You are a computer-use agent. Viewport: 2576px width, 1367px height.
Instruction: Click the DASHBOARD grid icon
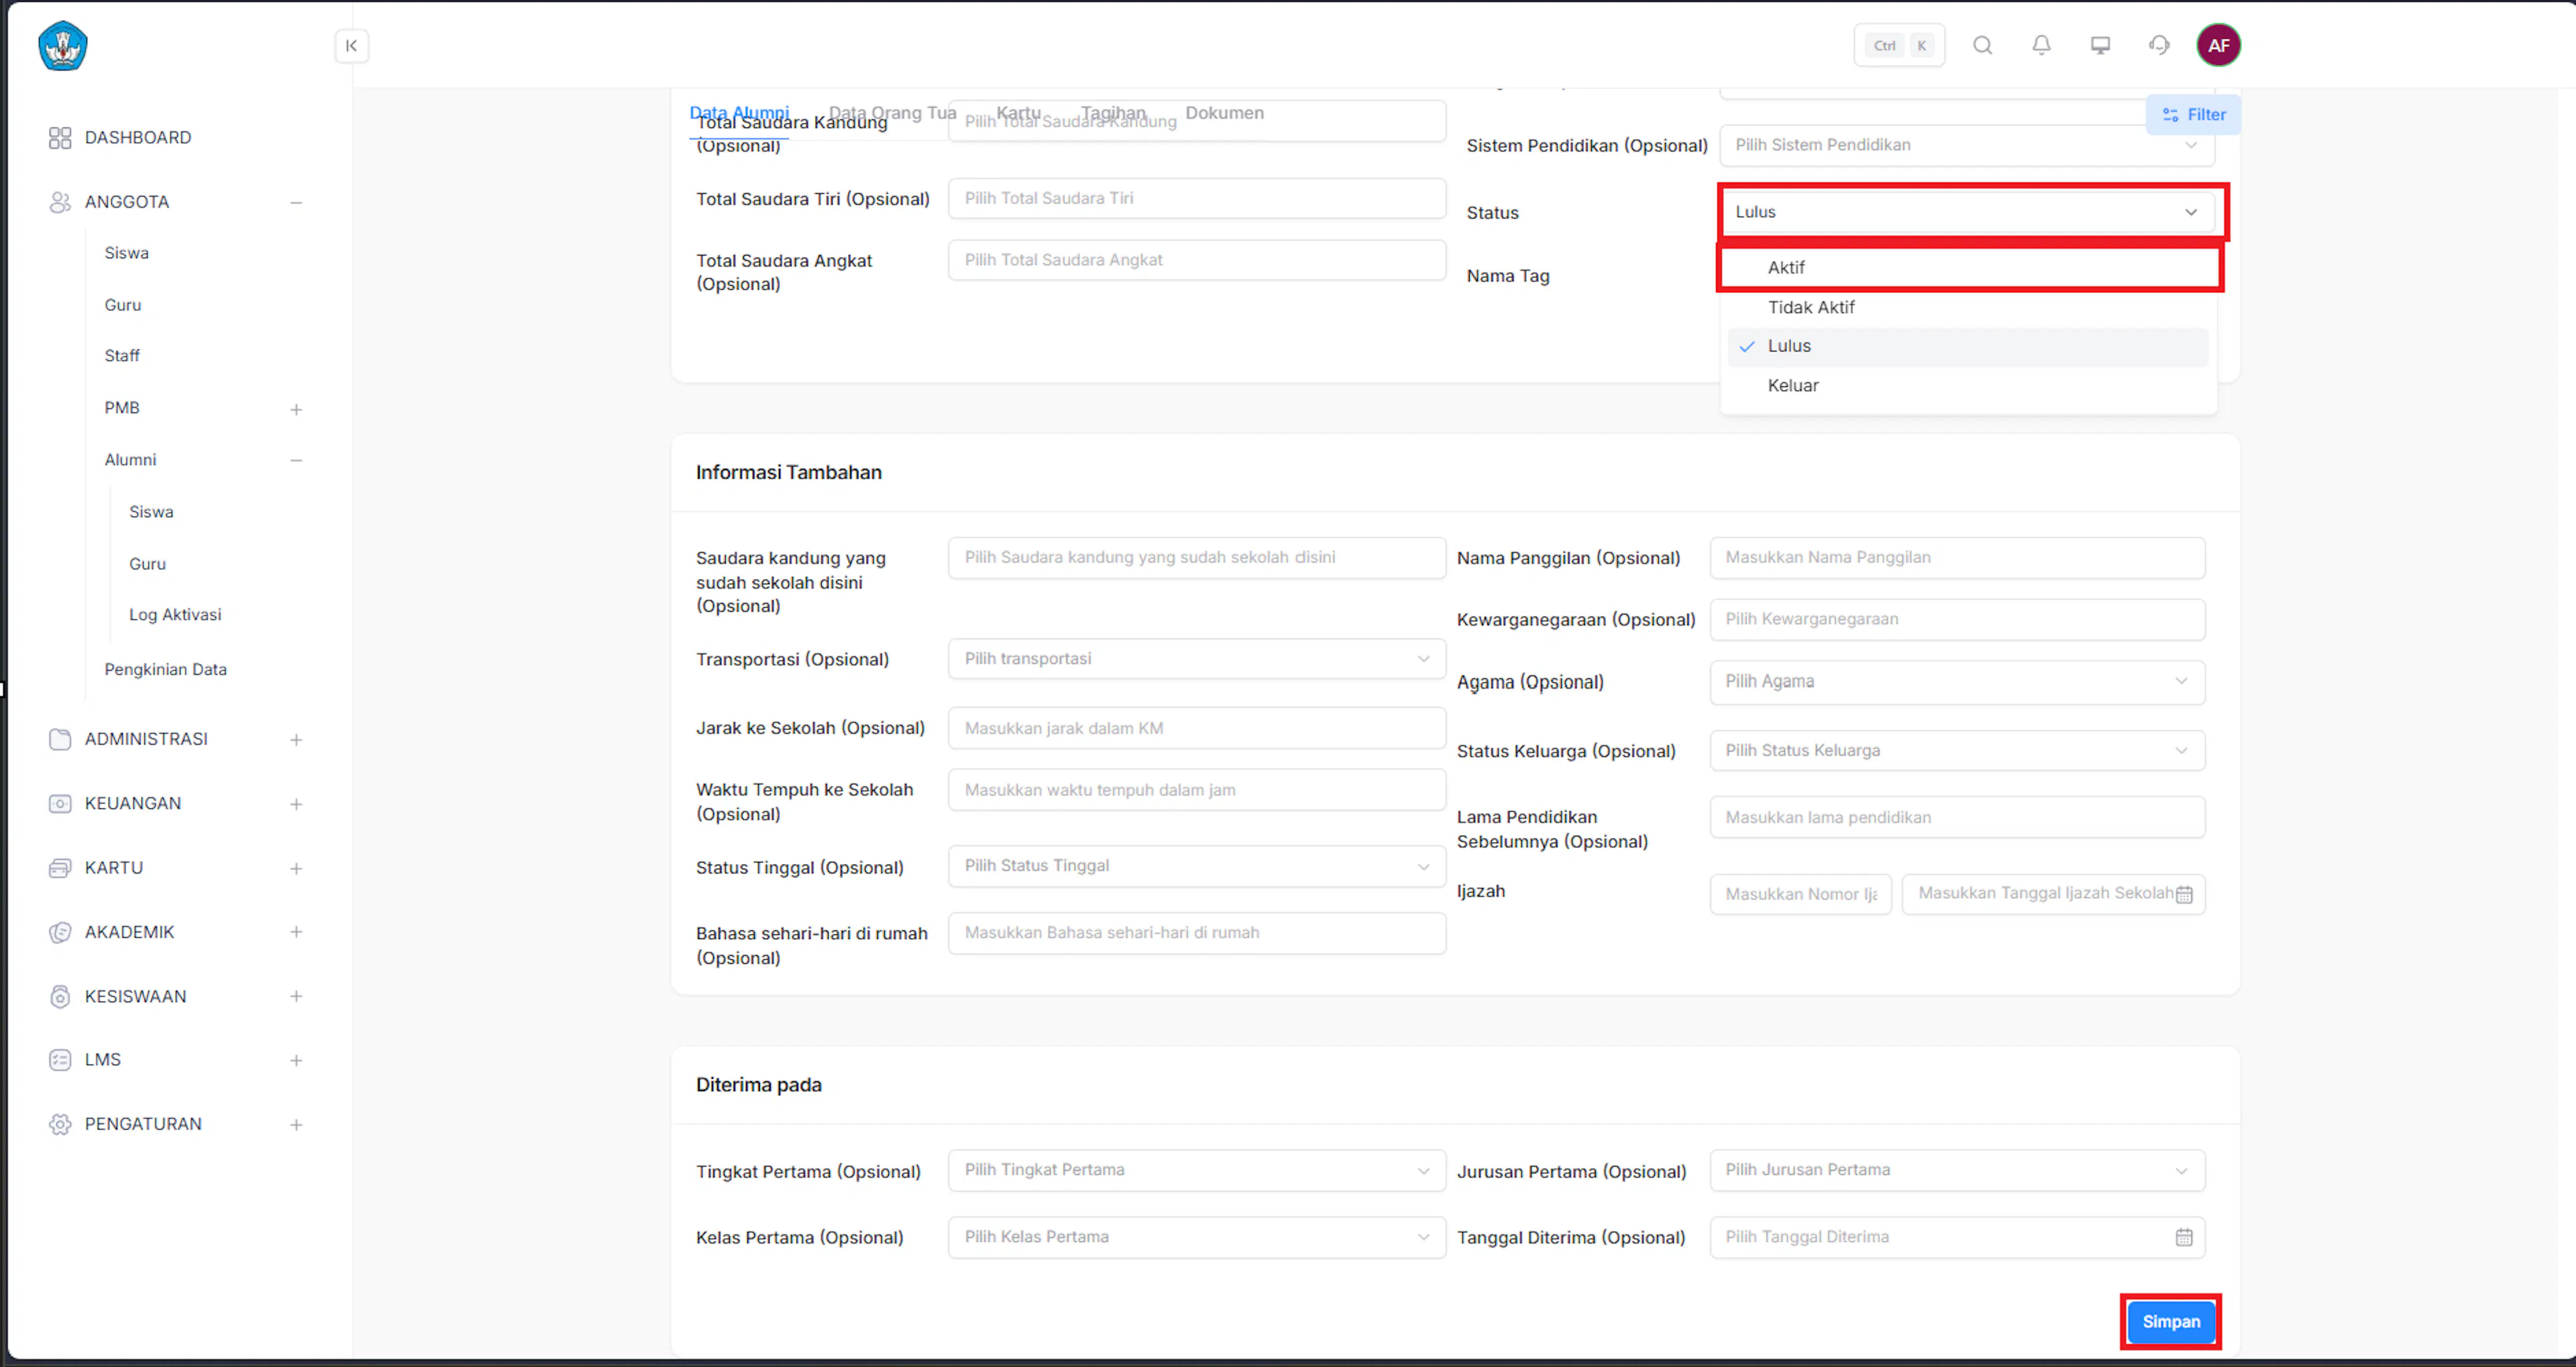pyautogui.click(x=60, y=138)
